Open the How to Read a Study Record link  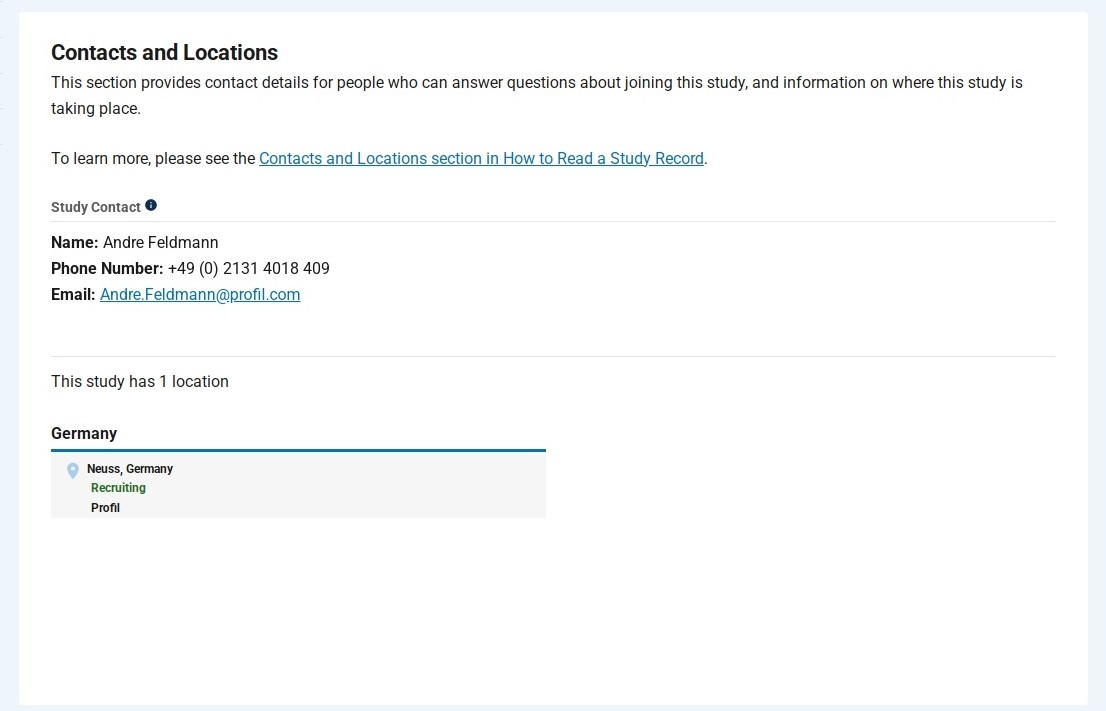click(481, 158)
